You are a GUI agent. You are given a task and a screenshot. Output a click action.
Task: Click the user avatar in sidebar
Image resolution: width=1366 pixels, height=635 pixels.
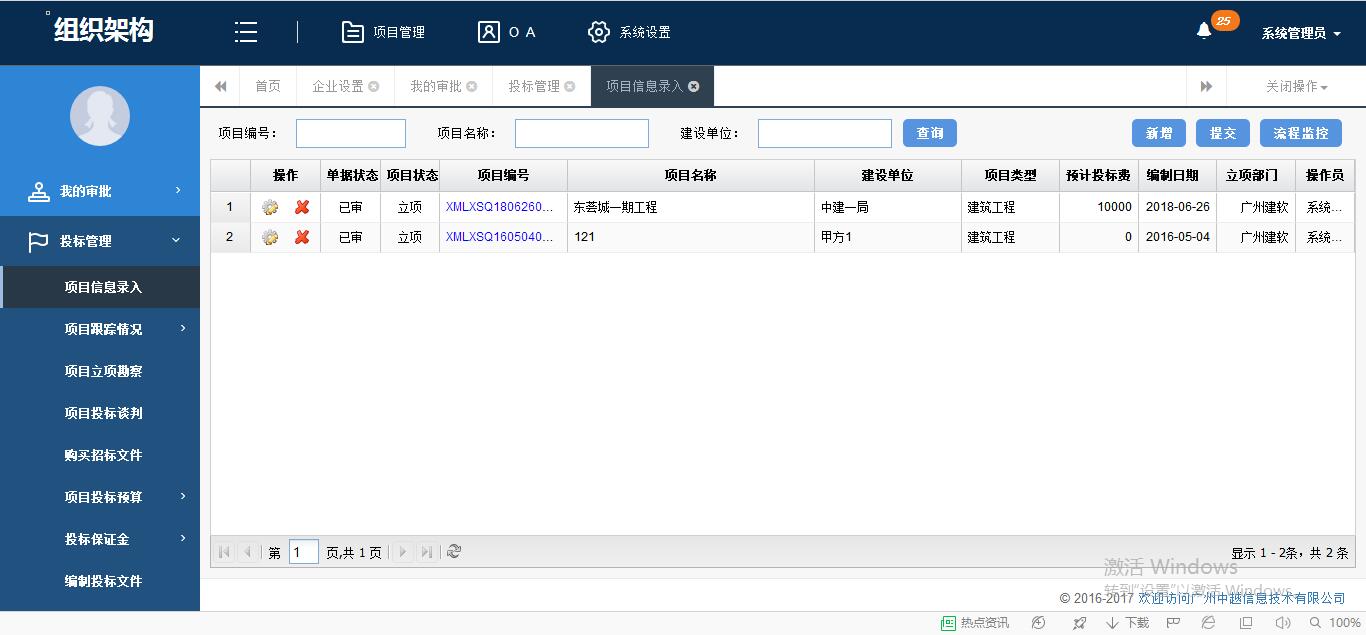[x=100, y=116]
